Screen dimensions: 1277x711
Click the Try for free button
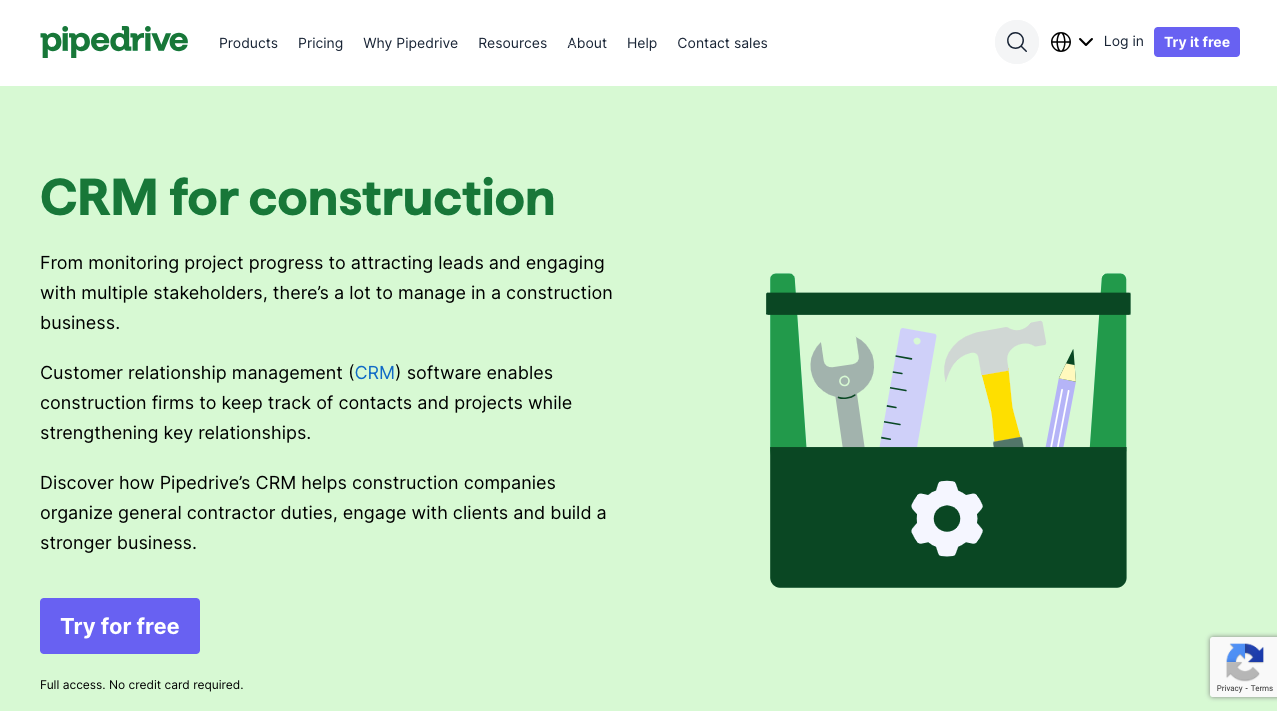[120, 626]
